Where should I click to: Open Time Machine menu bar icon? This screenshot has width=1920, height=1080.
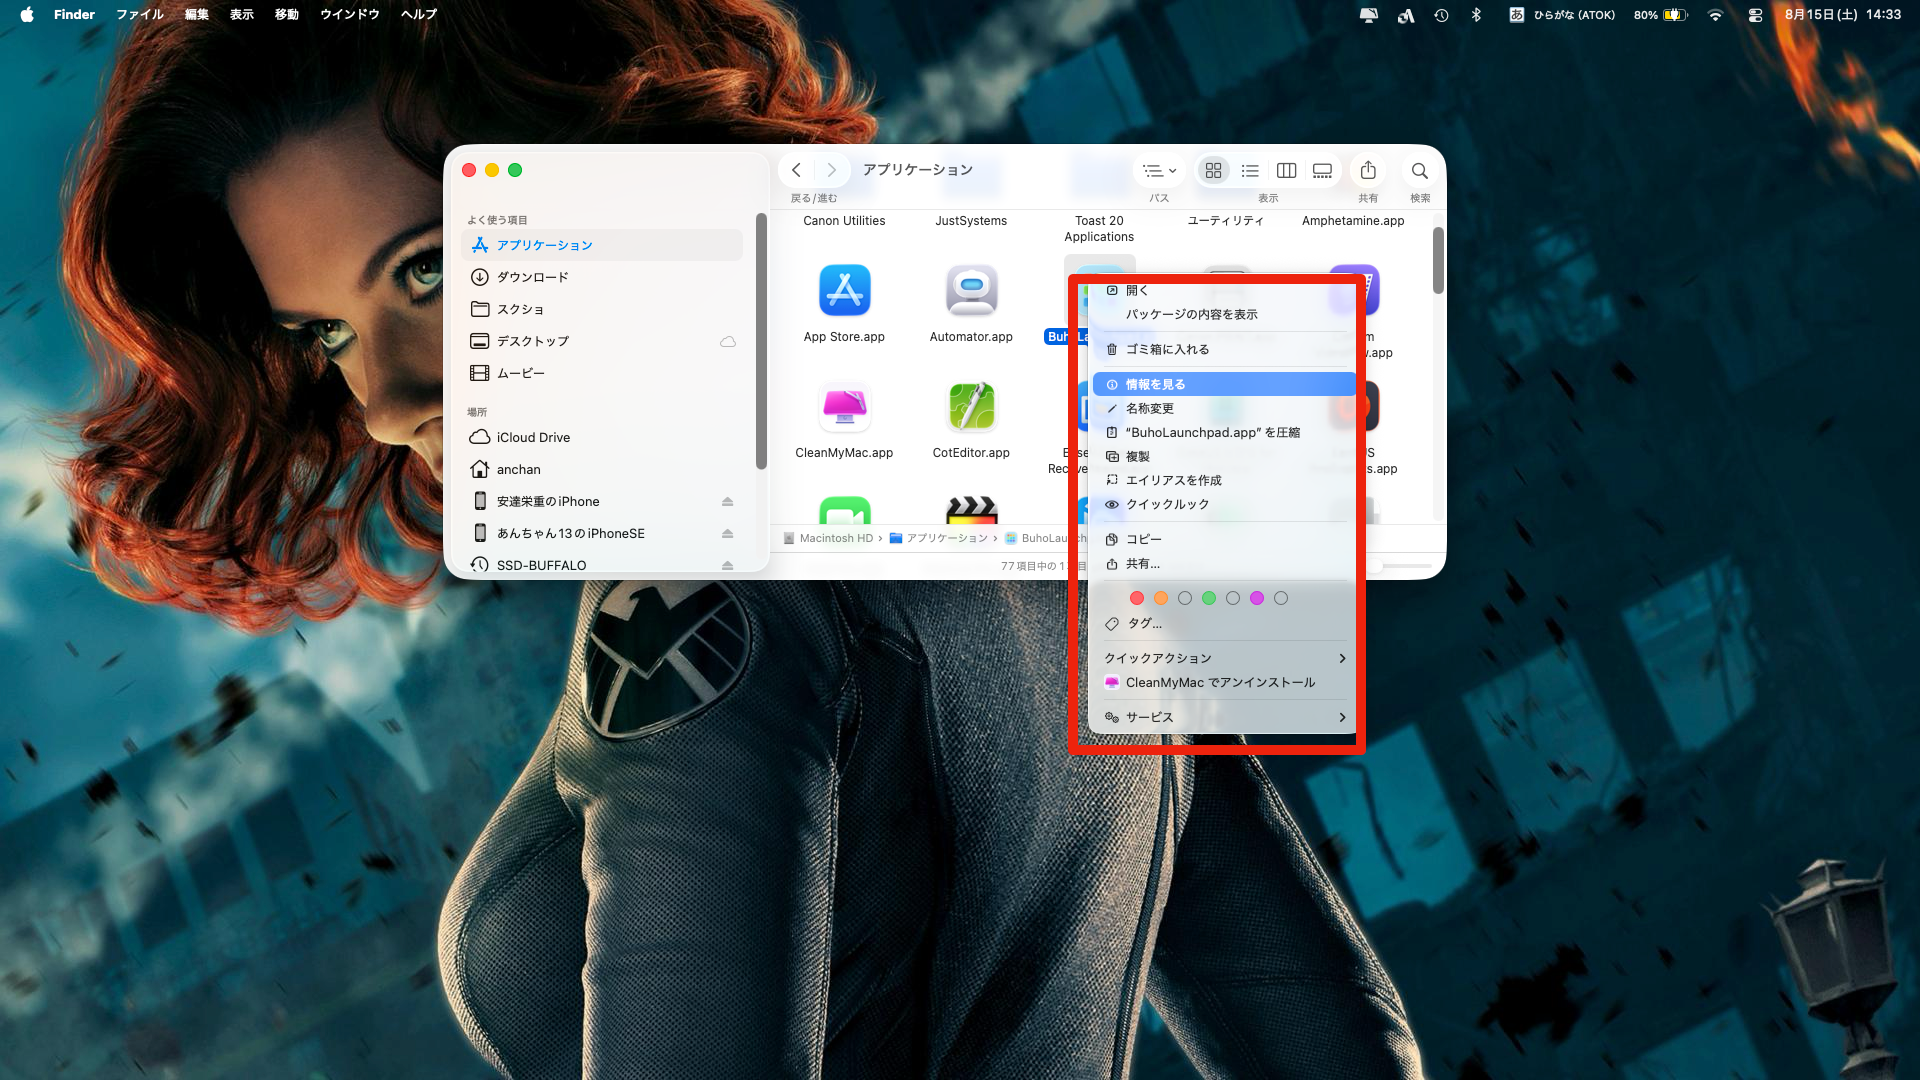1441,15
